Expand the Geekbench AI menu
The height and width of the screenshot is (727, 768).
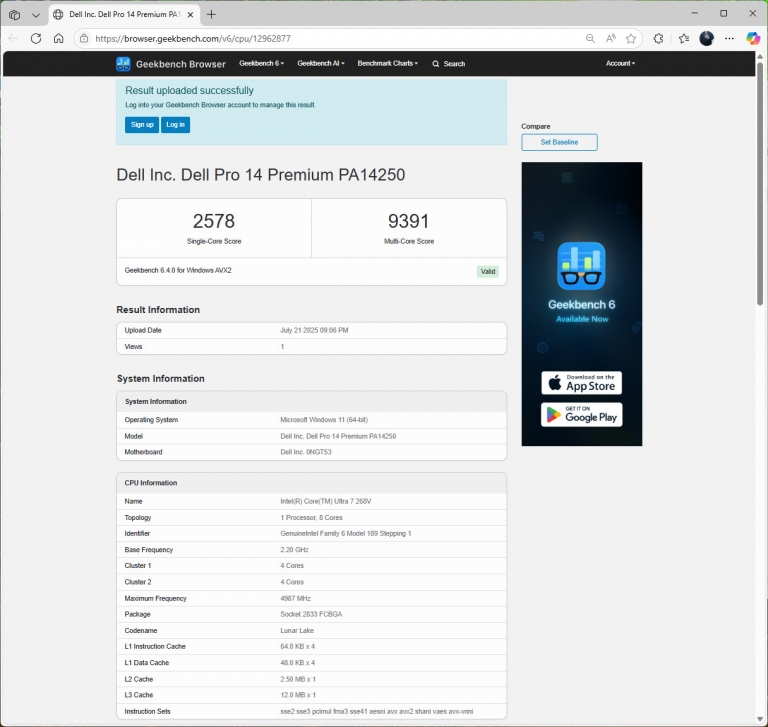click(321, 64)
